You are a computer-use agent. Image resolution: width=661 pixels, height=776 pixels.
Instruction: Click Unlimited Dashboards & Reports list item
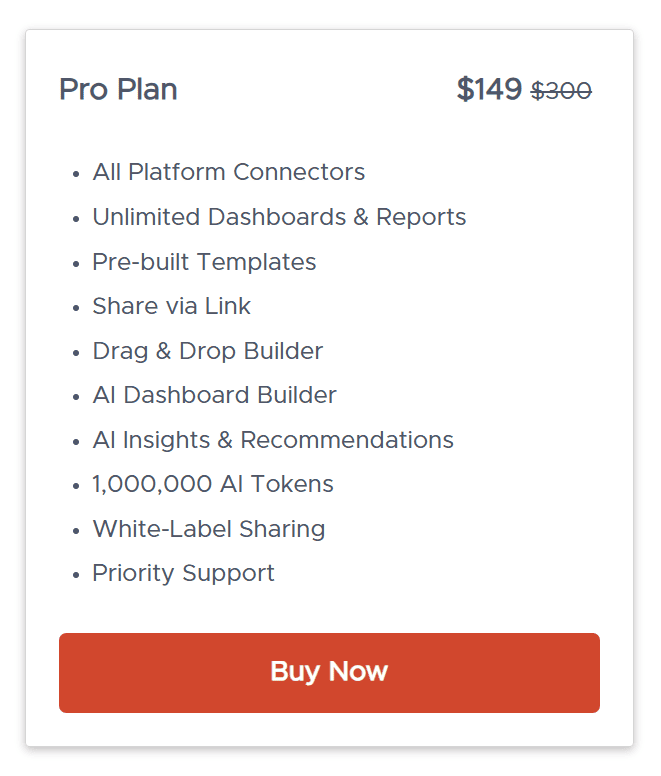coord(279,217)
